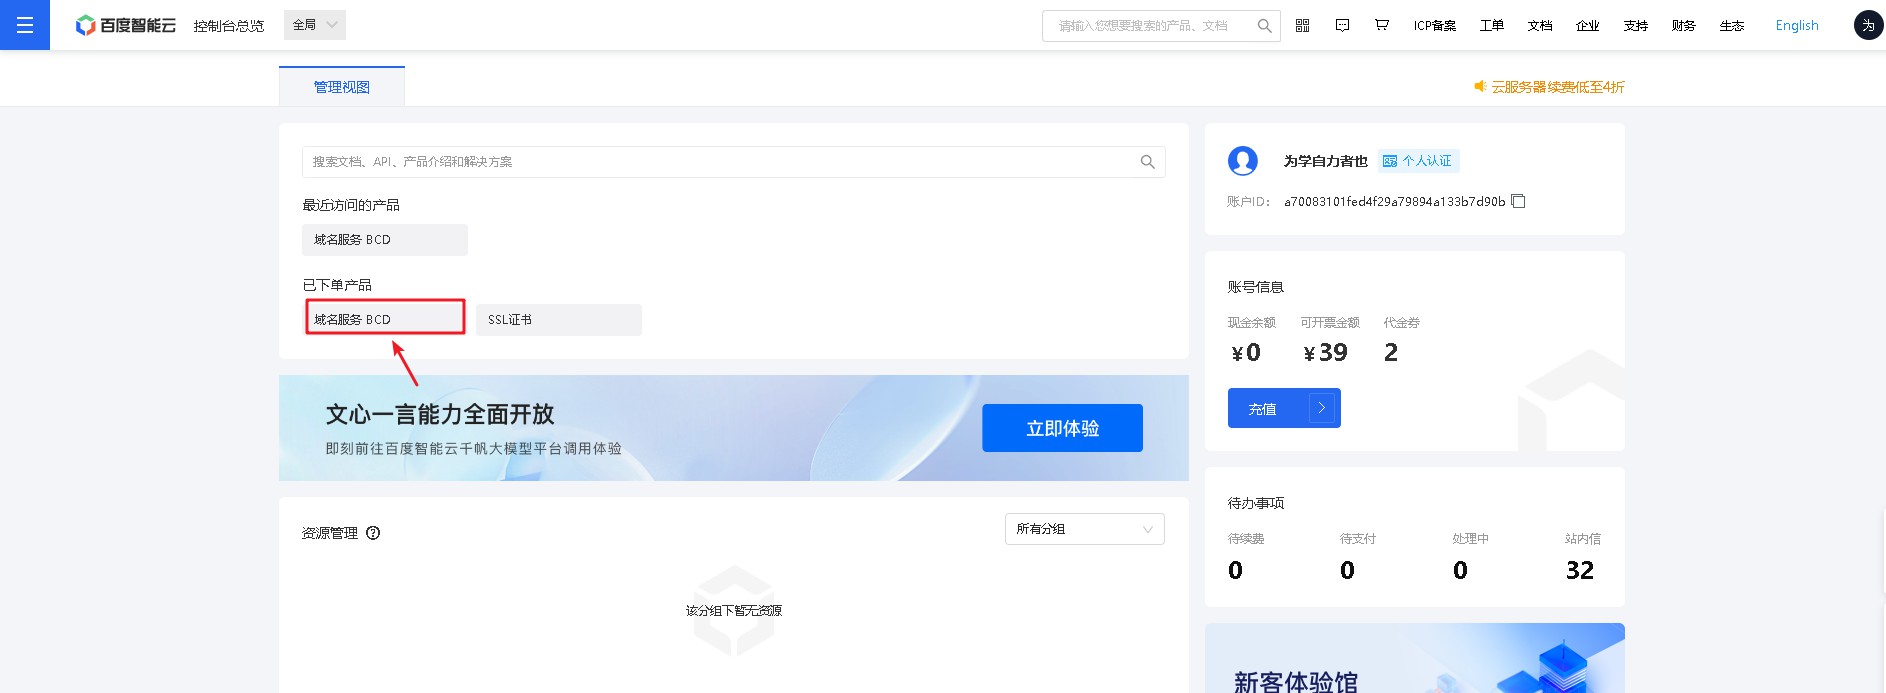Switch to 管理视图 tab
Screen dimensions: 1886x693
(x=342, y=87)
